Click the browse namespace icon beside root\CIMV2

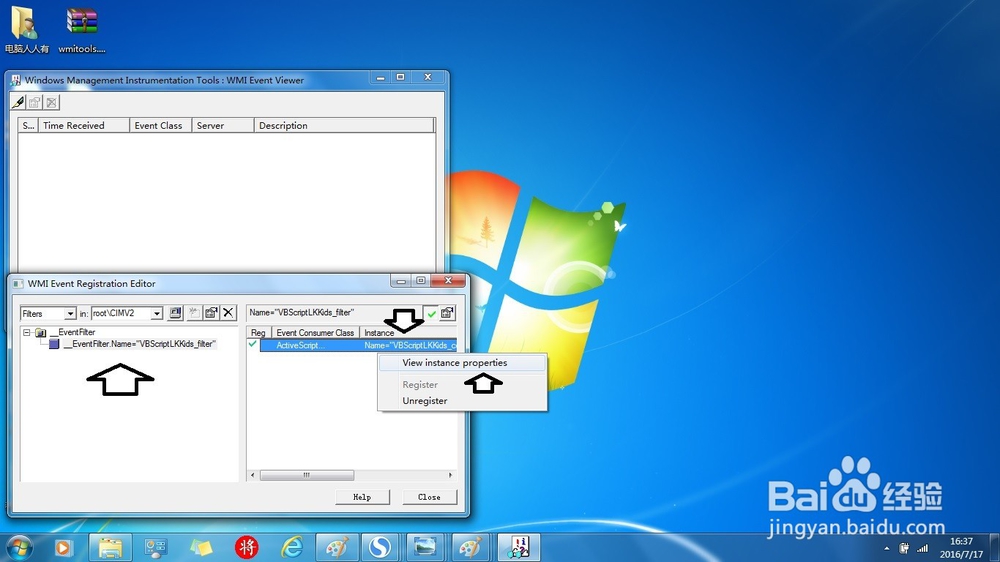[x=175, y=313]
